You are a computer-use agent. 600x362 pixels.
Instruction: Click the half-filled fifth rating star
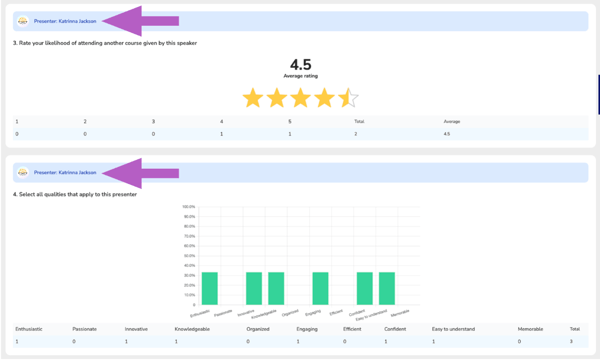click(348, 98)
